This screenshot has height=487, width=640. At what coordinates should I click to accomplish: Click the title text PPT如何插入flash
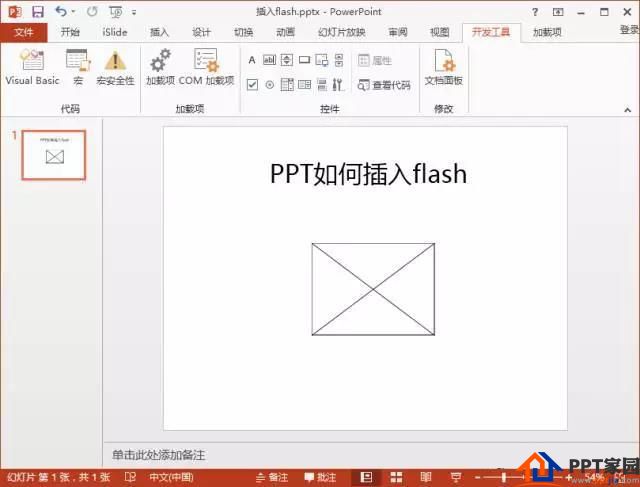coord(368,174)
